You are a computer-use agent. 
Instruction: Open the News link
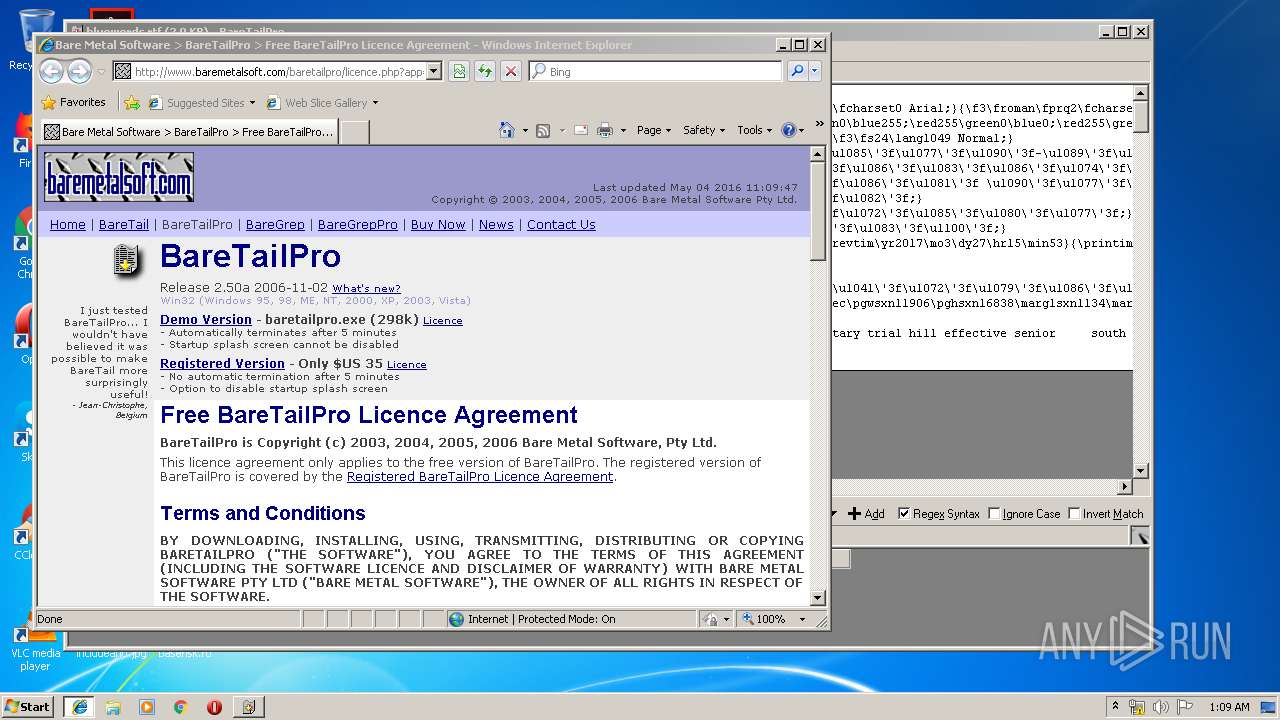tap(496, 224)
